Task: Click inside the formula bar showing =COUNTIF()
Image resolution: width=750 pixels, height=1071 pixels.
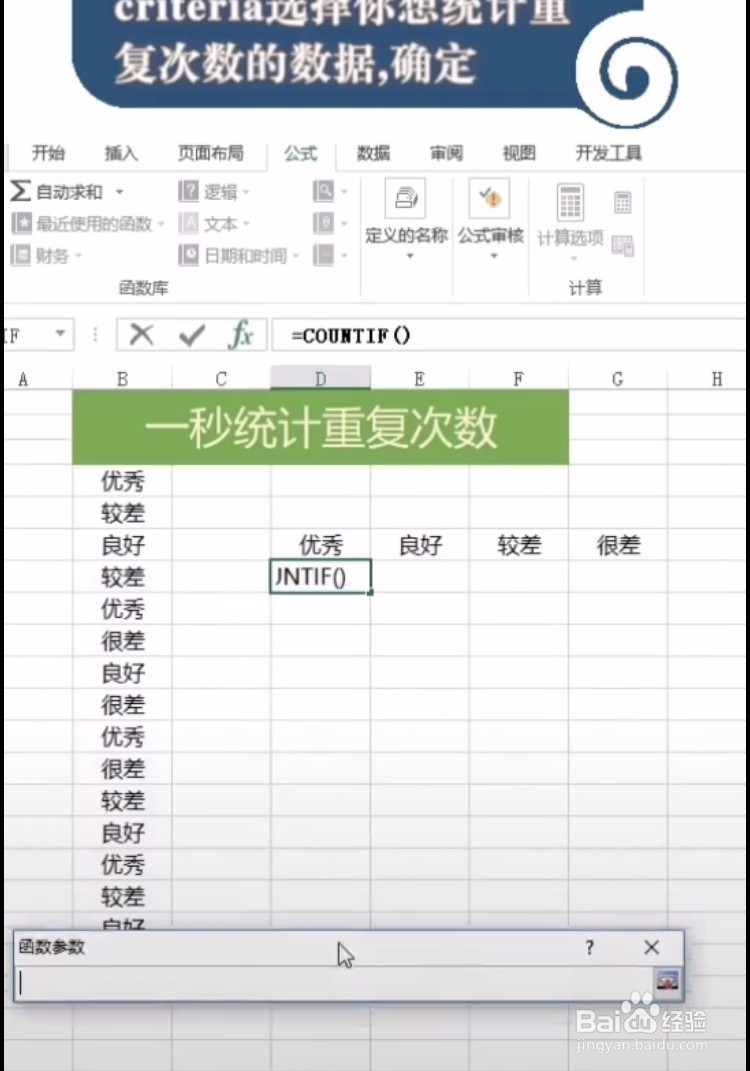Action: point(508,335)
